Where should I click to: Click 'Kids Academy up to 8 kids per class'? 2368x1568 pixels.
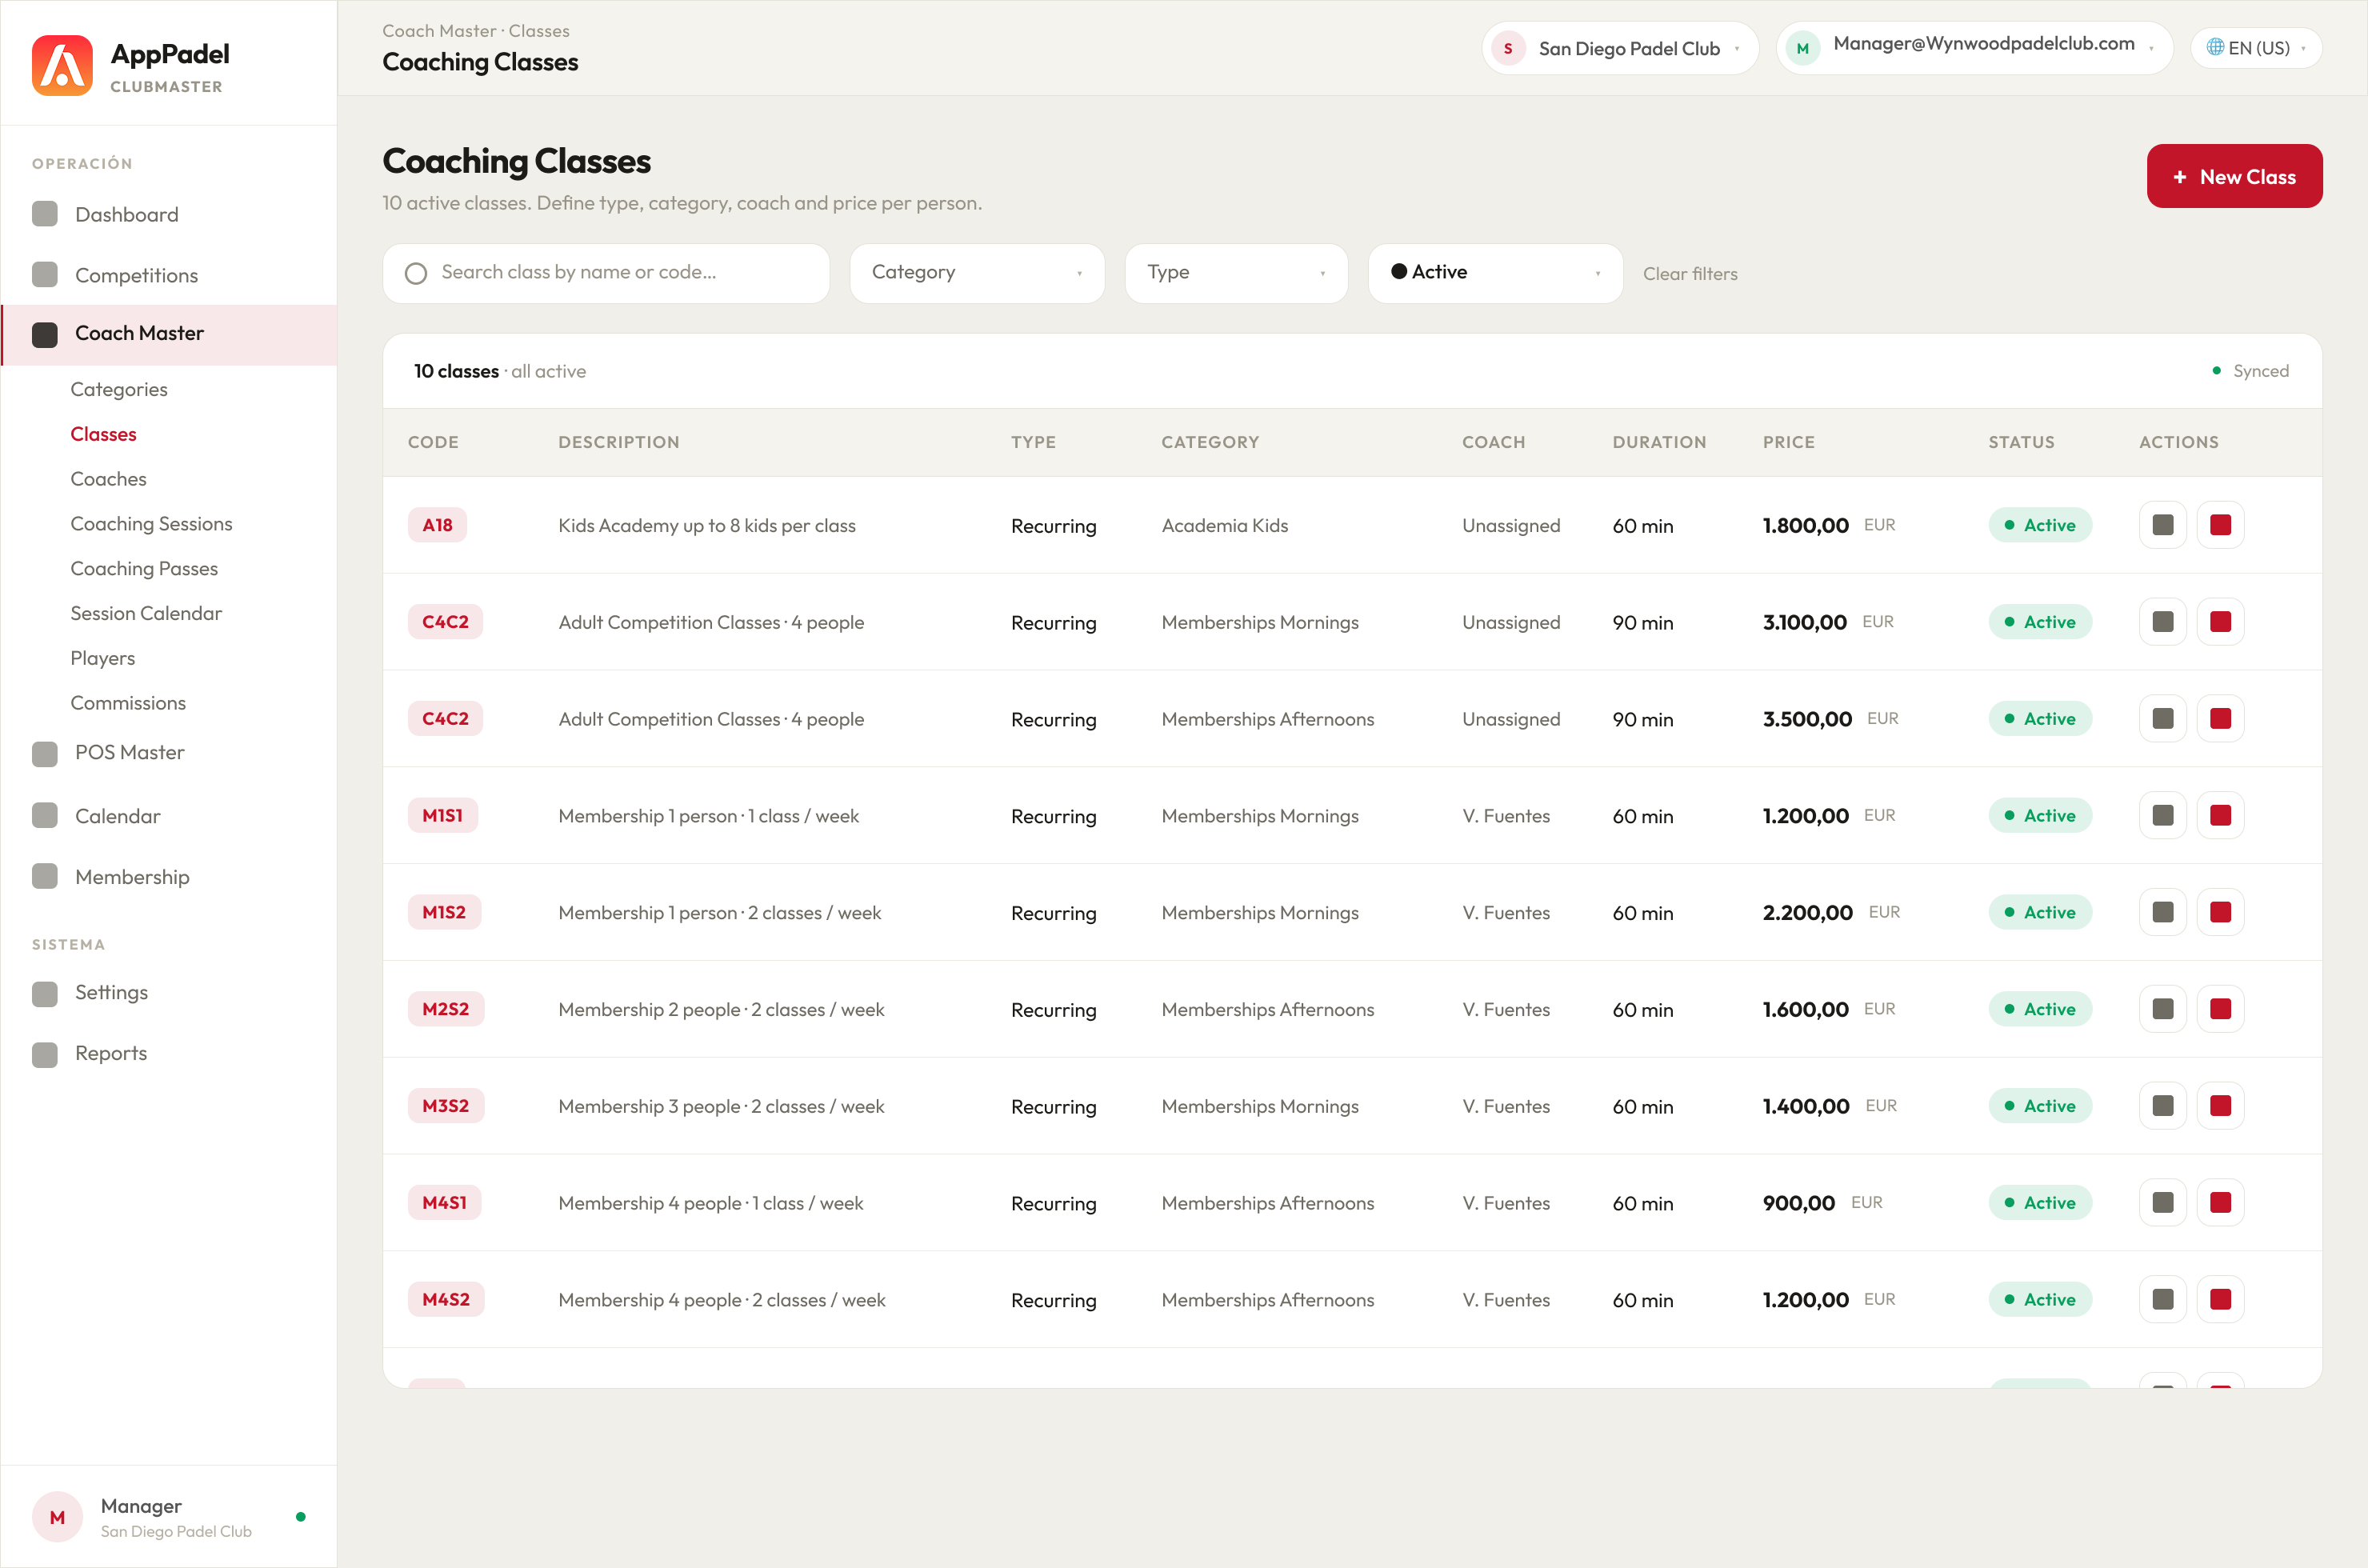tap(707, 526)
